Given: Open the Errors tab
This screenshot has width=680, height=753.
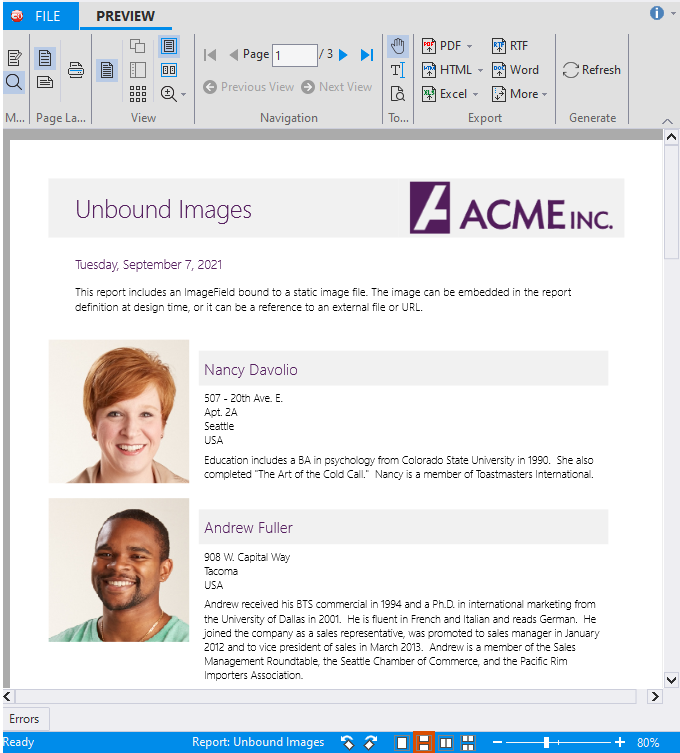Looking at the screenshot, I should [x=24, y=718].
